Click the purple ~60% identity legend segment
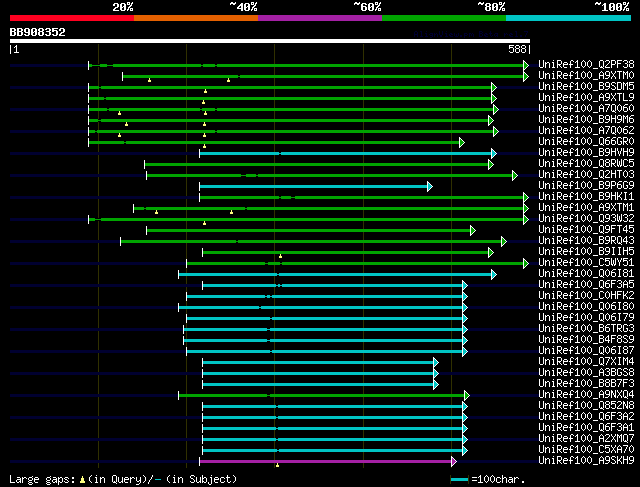The height and width of the screenshot is (487, 640). click(320, 18)
